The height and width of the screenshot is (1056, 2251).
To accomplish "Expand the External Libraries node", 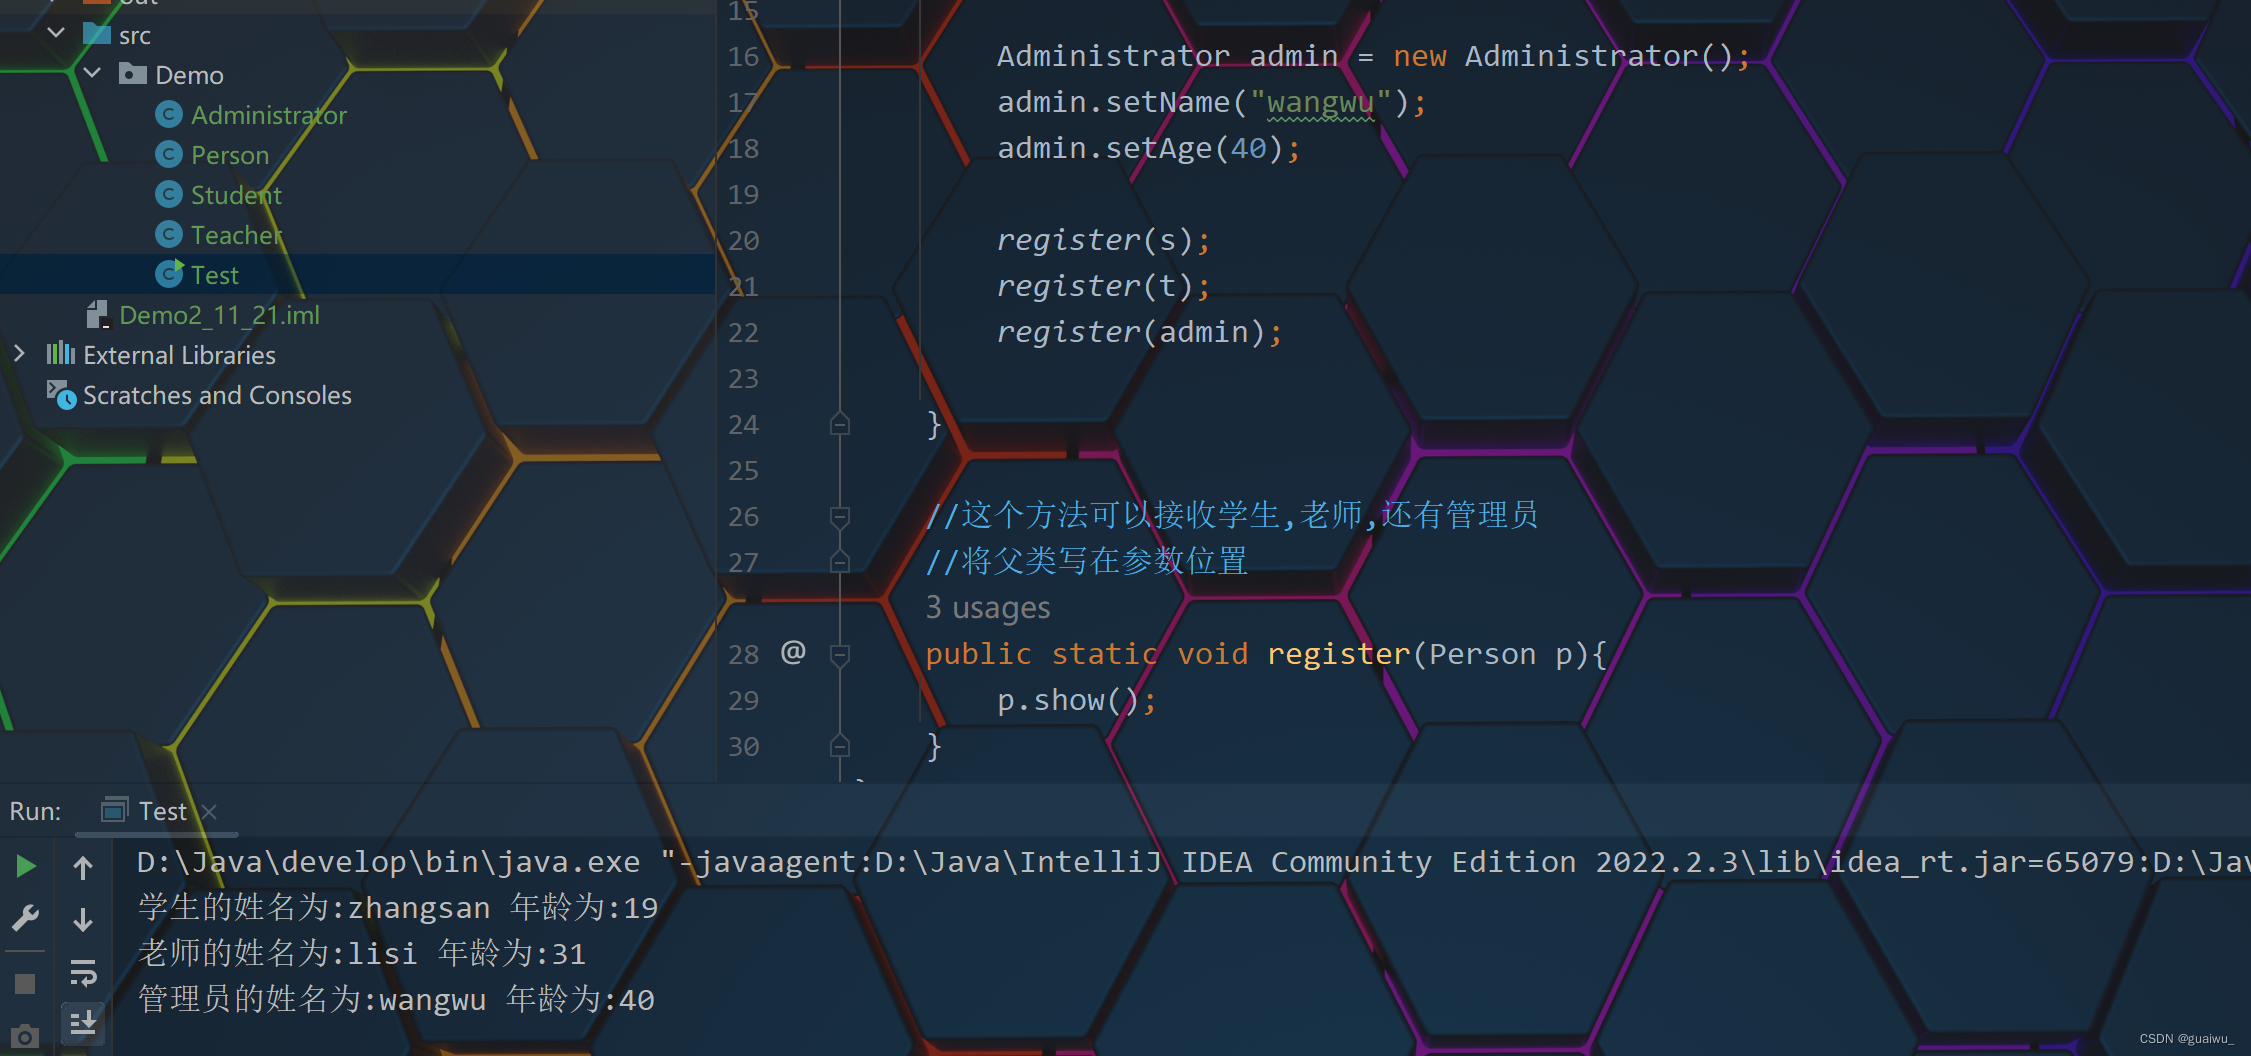I will (19, 353).
